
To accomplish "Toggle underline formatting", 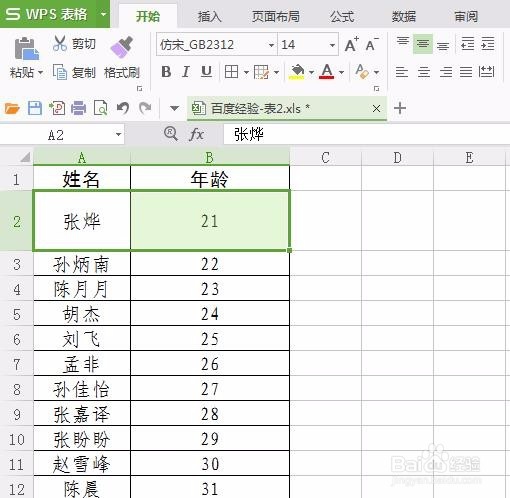I will tap(206, 72).
